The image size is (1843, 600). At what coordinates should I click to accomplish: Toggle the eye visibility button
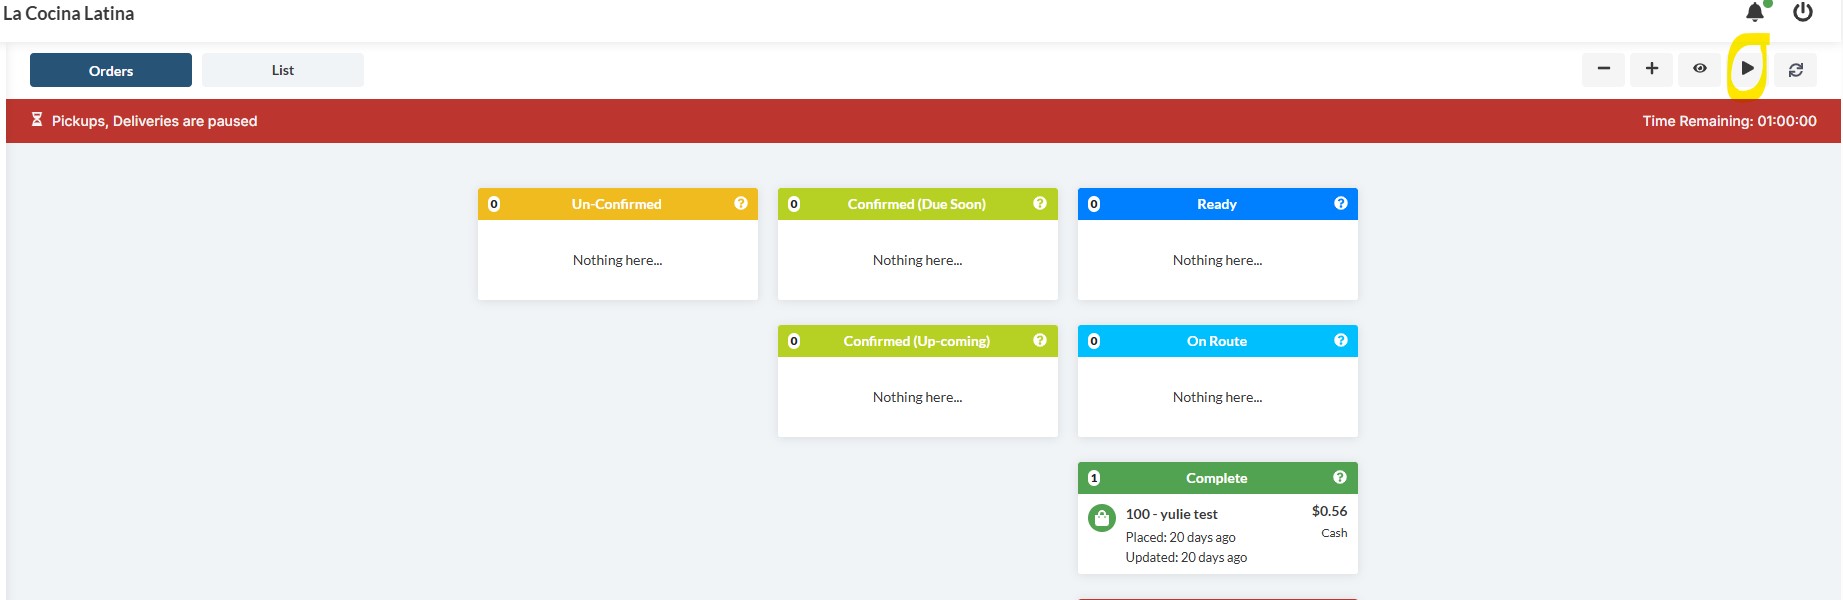1699,69
